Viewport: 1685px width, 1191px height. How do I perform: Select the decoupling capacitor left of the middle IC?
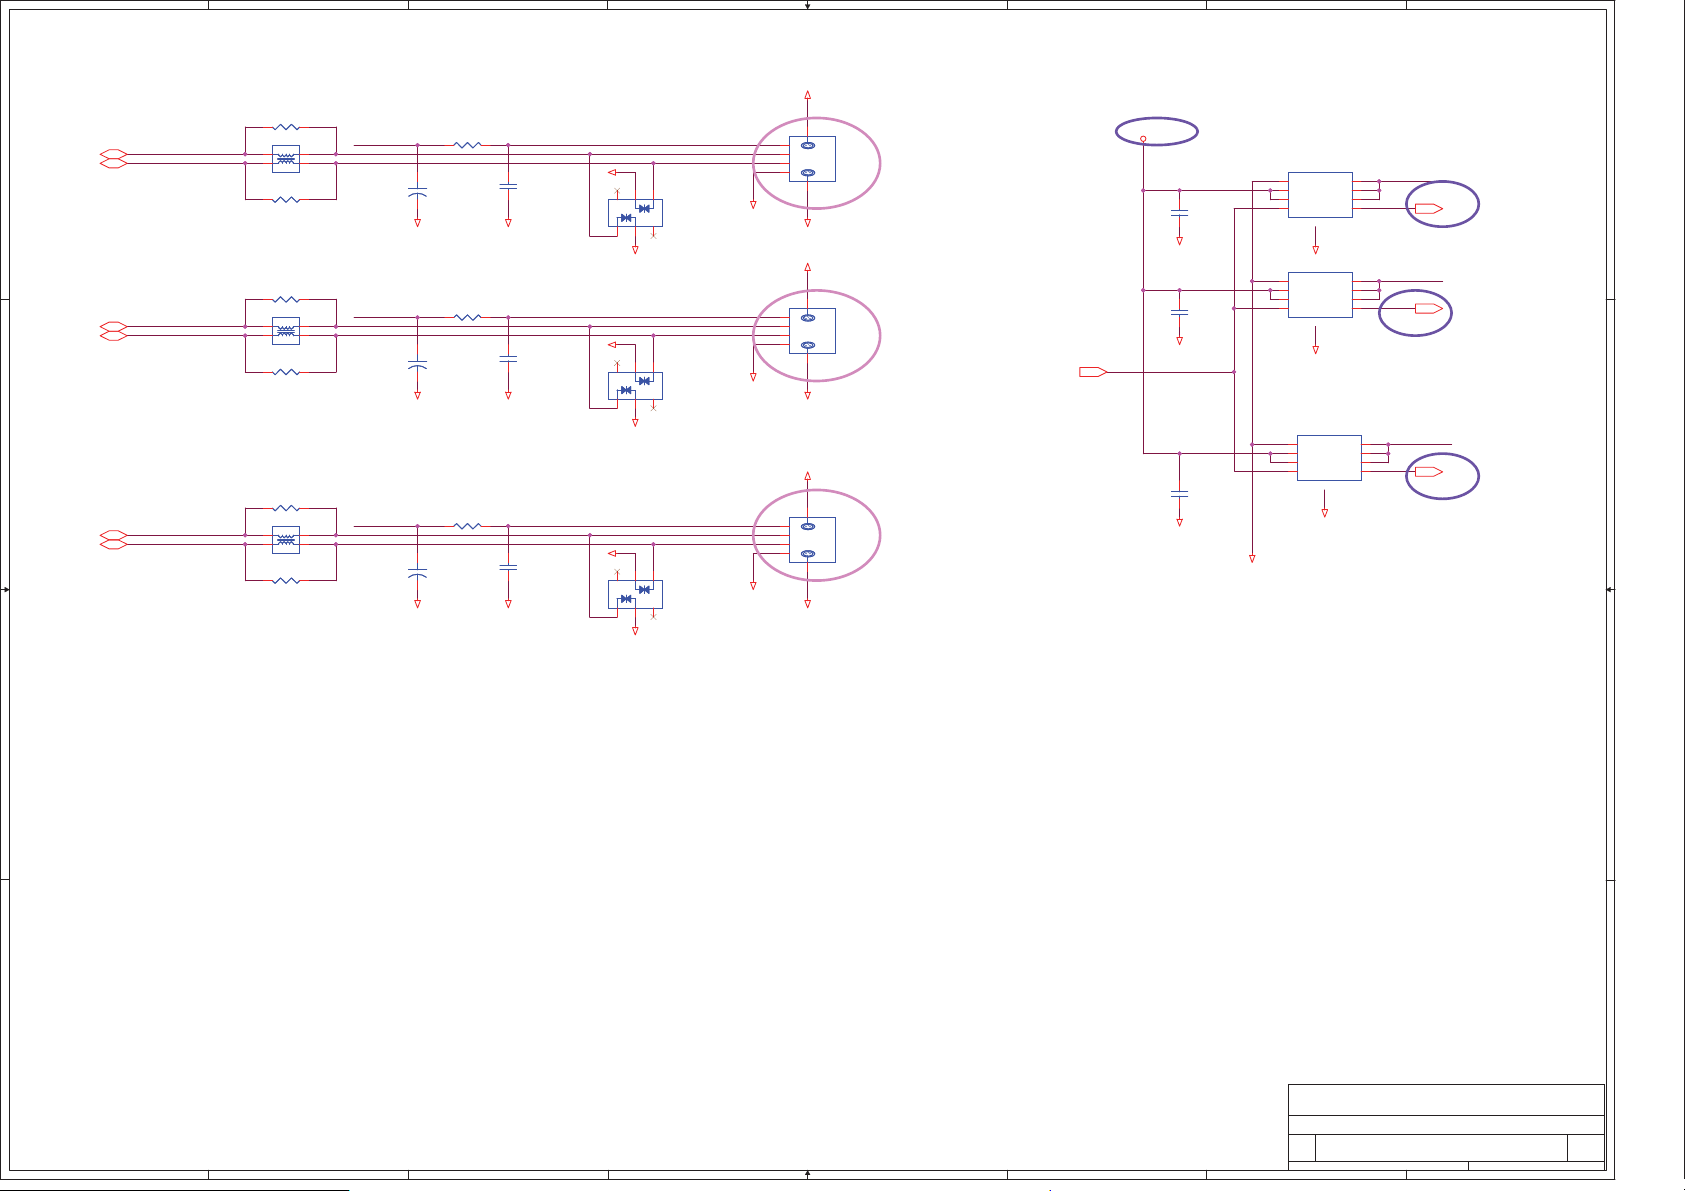coord(1179,312)
